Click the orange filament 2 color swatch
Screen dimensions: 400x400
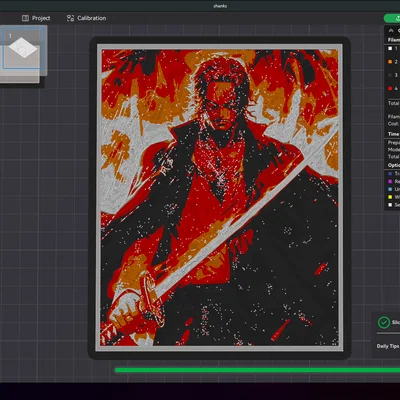[390, 62]
